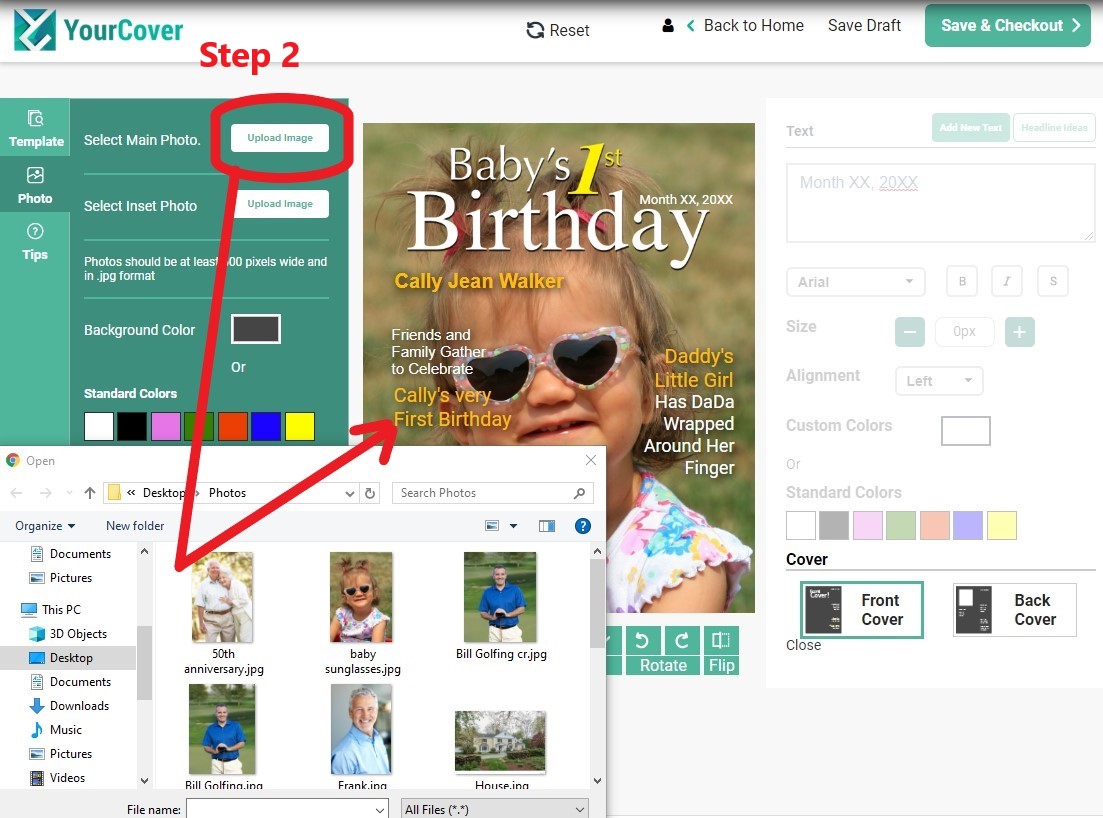Select the yellow standard background color
Image resolution: width=1103 pixels, height=818 pixels.
click(299, 426)
